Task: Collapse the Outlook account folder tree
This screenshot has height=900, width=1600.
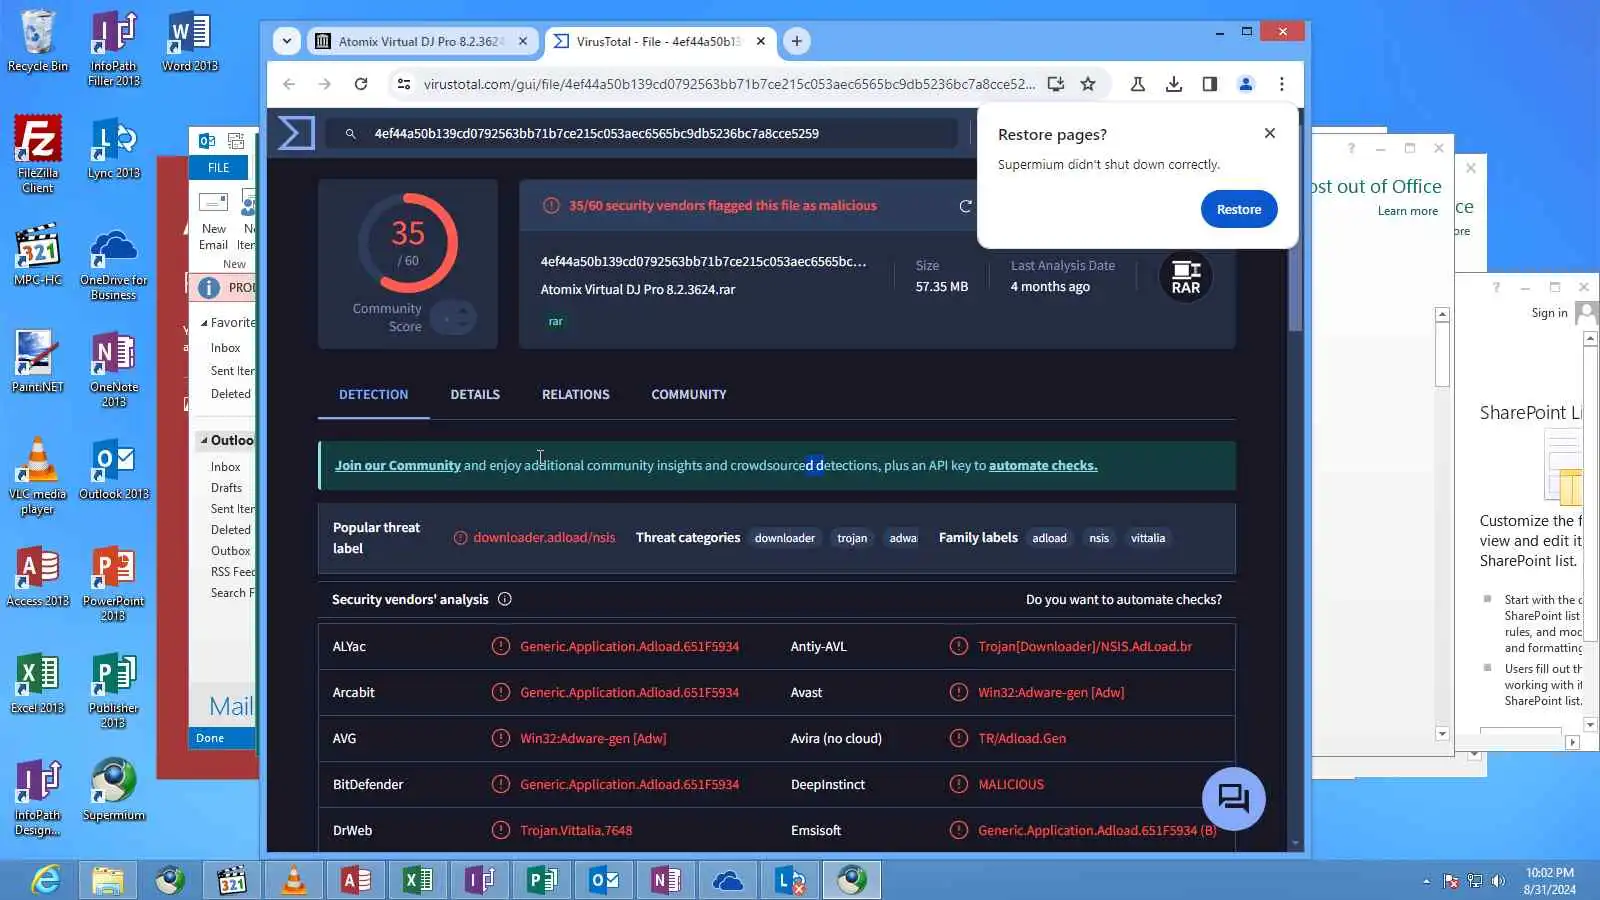Action: [x=204, y=440]
